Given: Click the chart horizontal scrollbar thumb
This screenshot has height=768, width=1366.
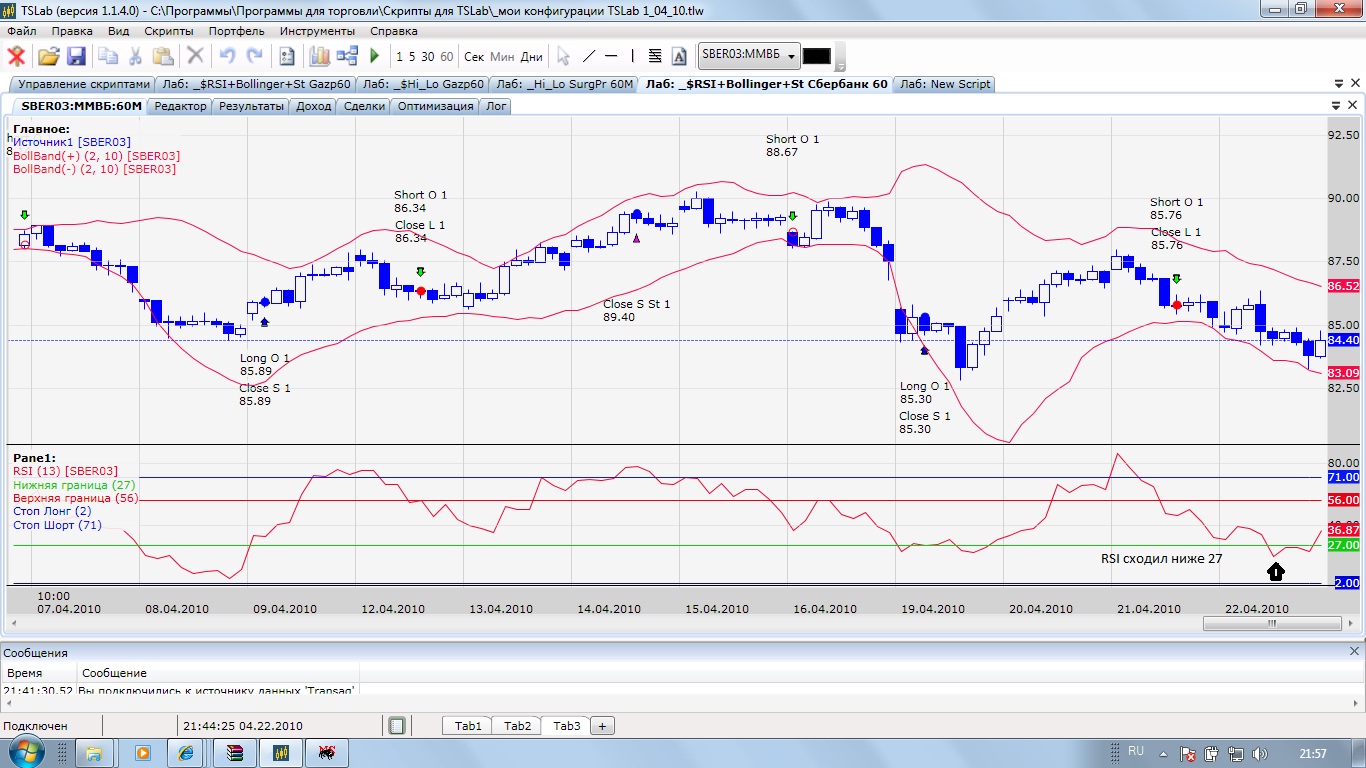Looking at the screenshot, I should [1272, 623].
